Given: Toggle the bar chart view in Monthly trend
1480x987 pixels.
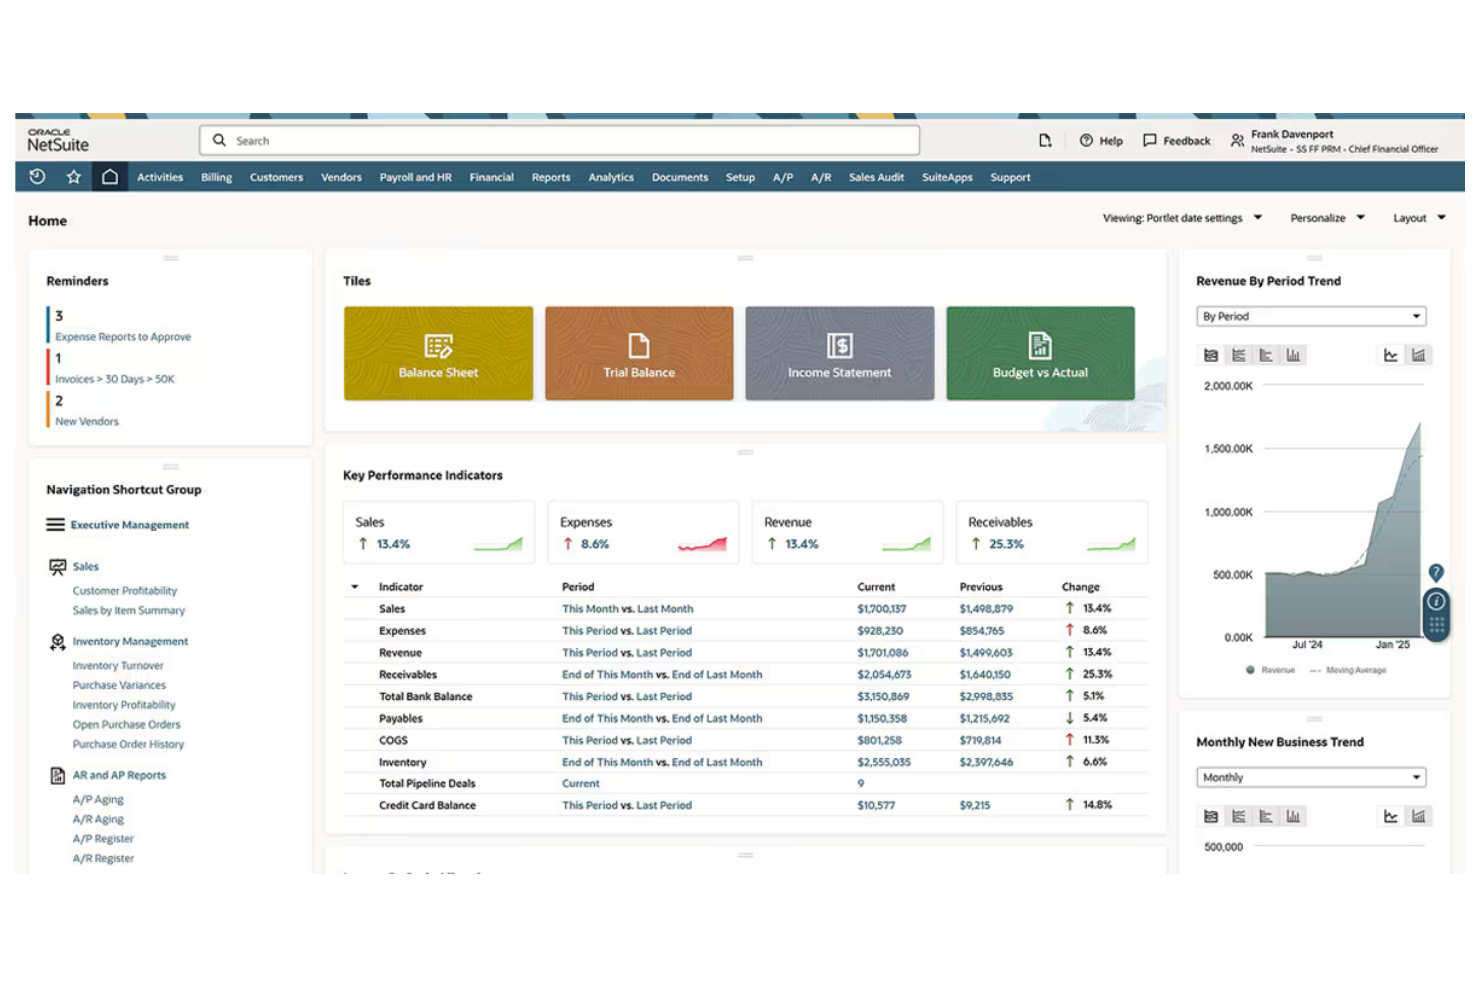Looking at the screenshot, I should coord(1418,815).
